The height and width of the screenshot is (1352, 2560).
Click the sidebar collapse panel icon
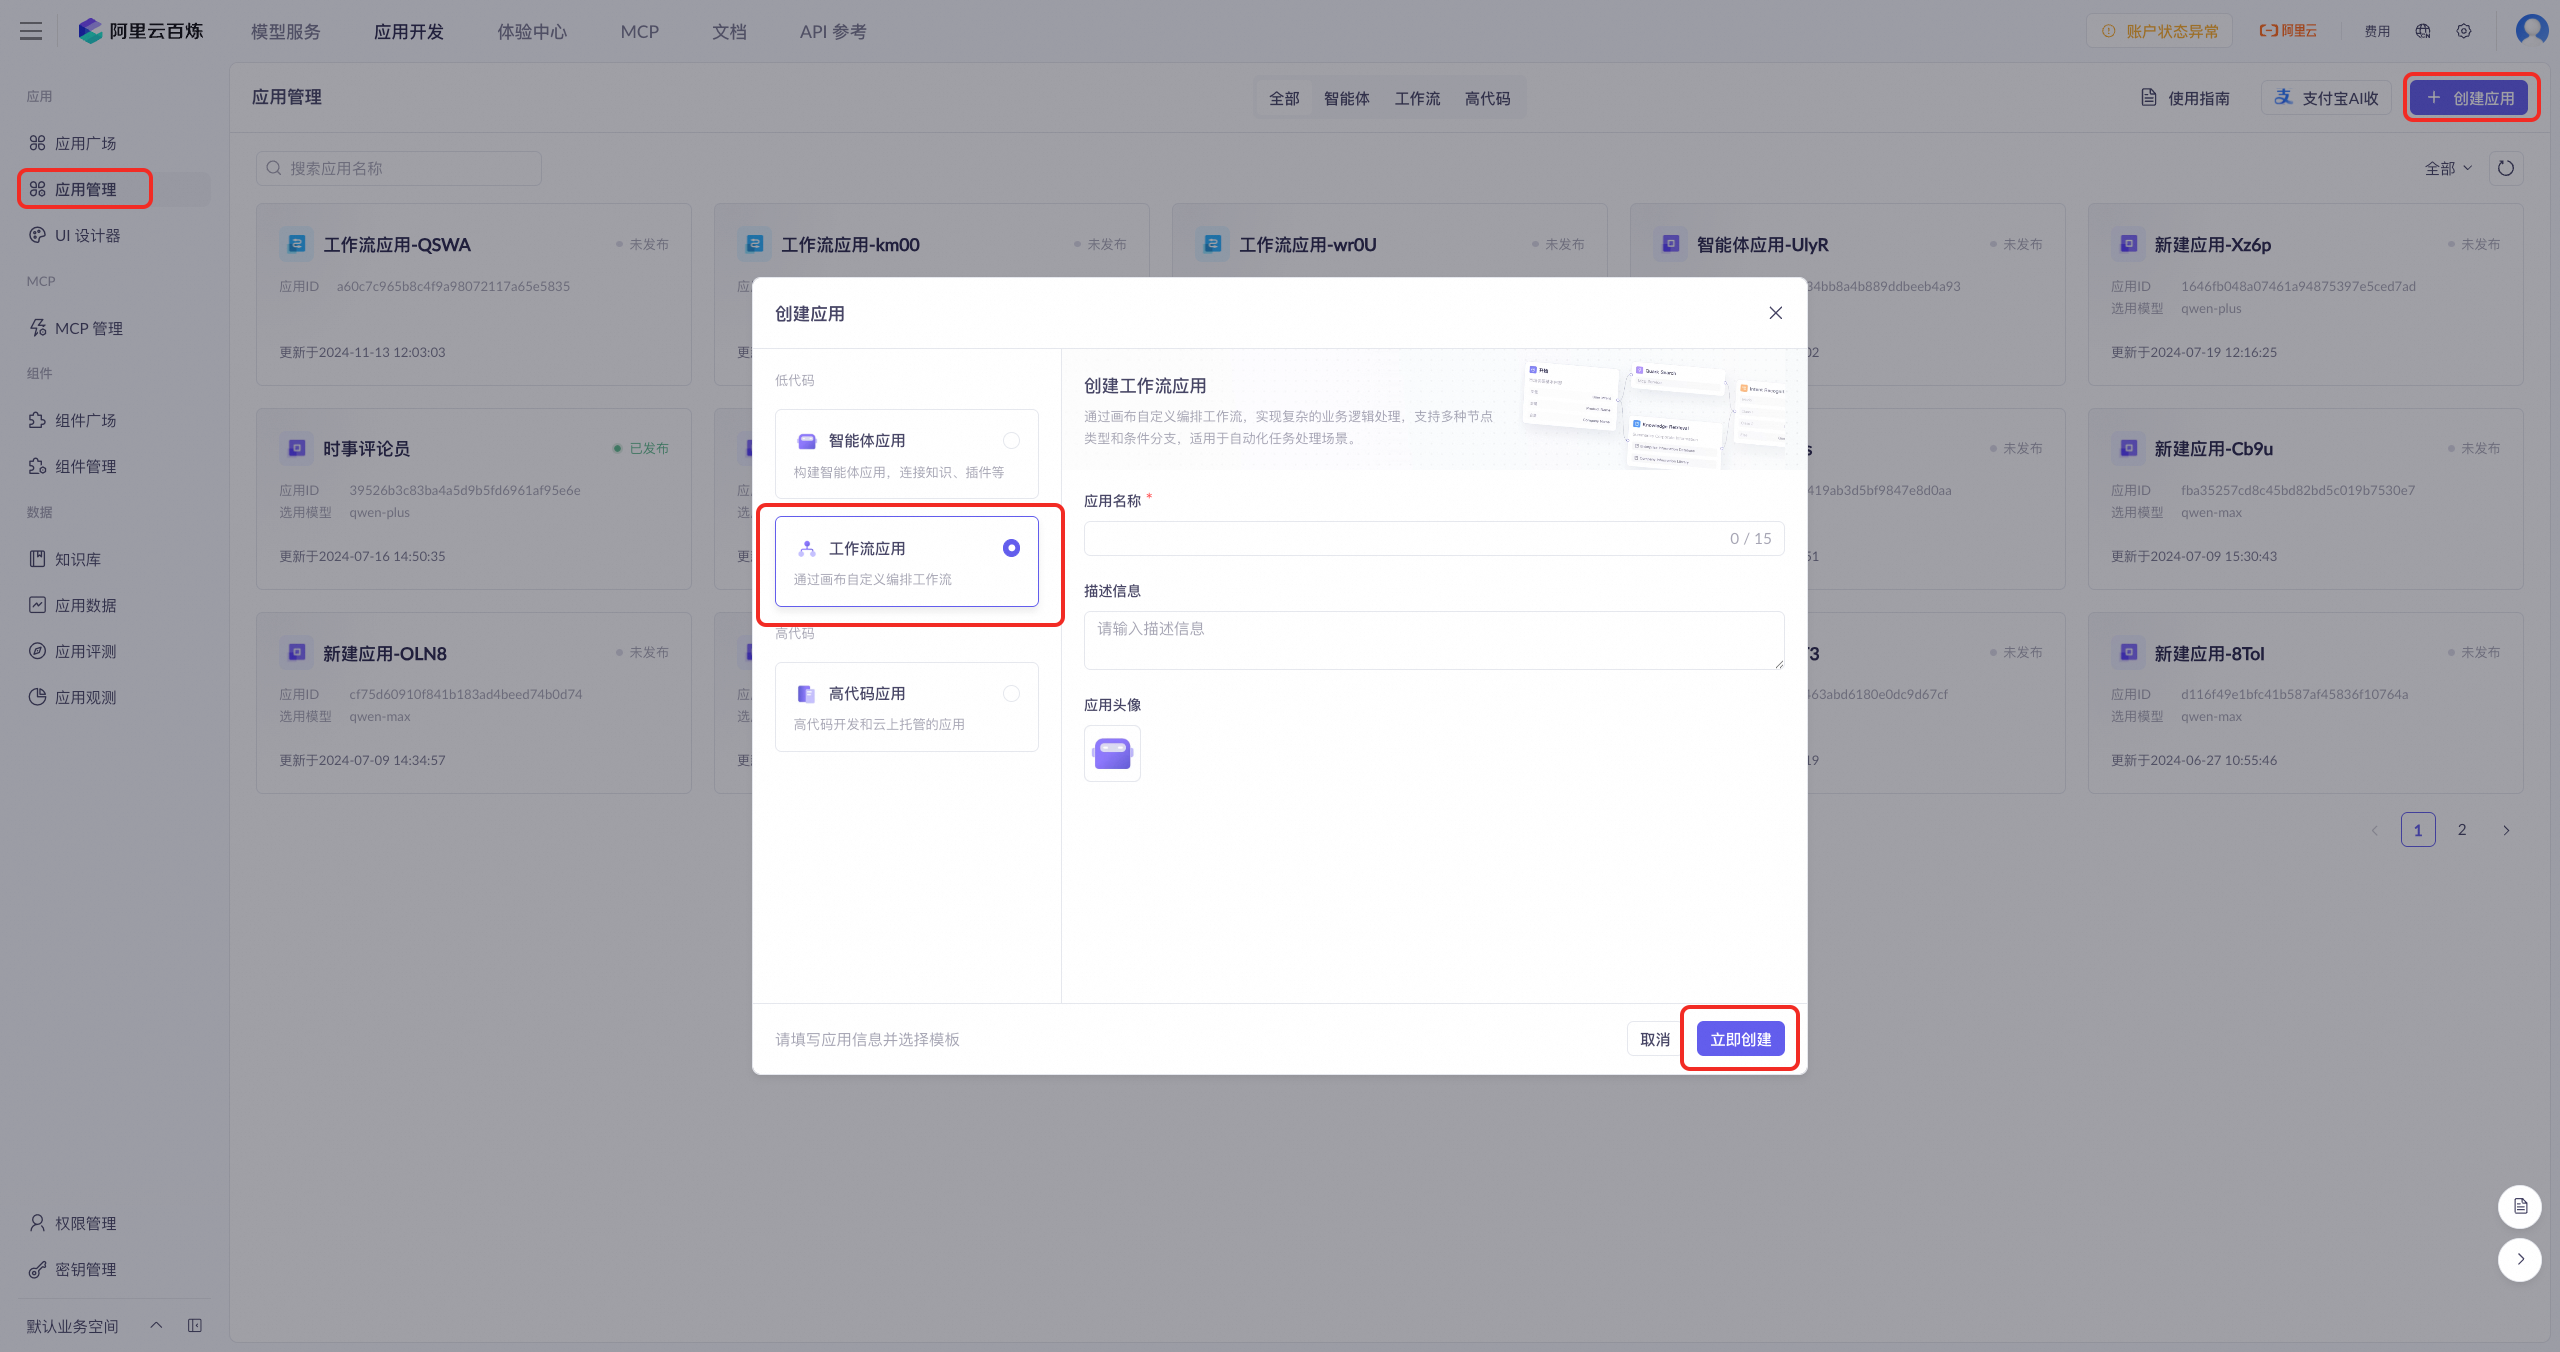pos(195,1325)
